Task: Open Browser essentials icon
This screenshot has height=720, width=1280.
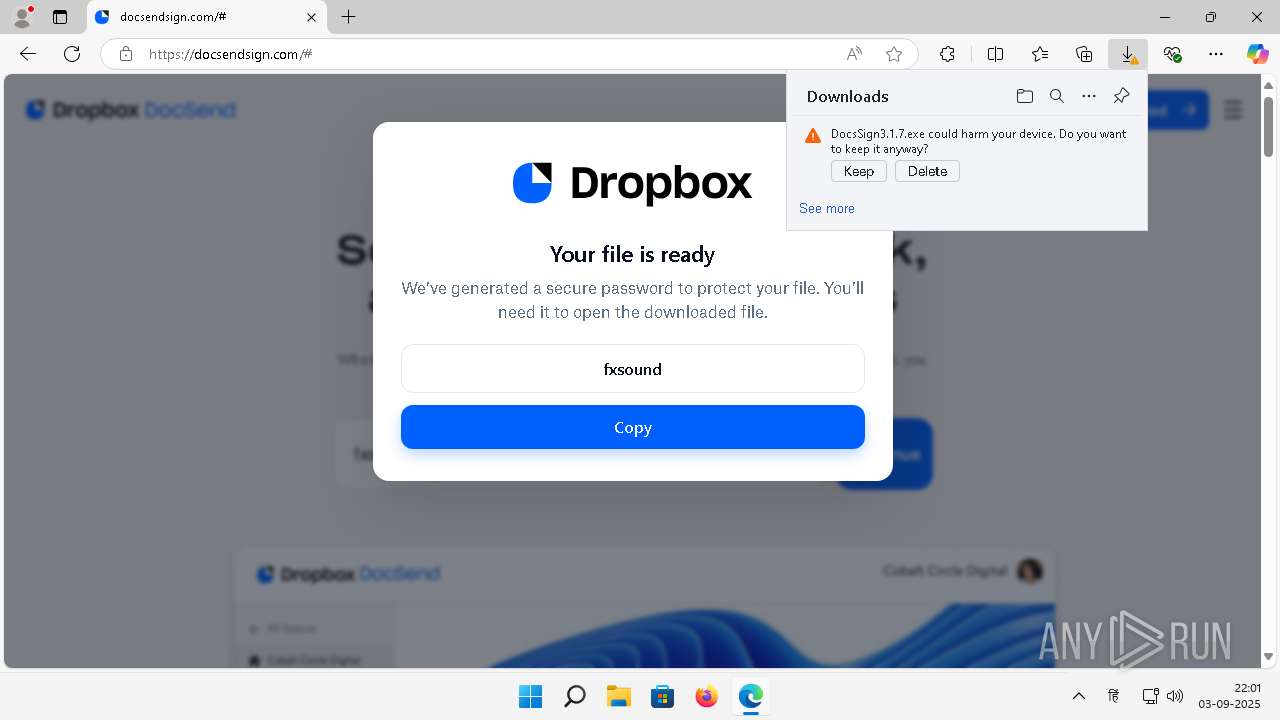Action: tap(1172, 54)
